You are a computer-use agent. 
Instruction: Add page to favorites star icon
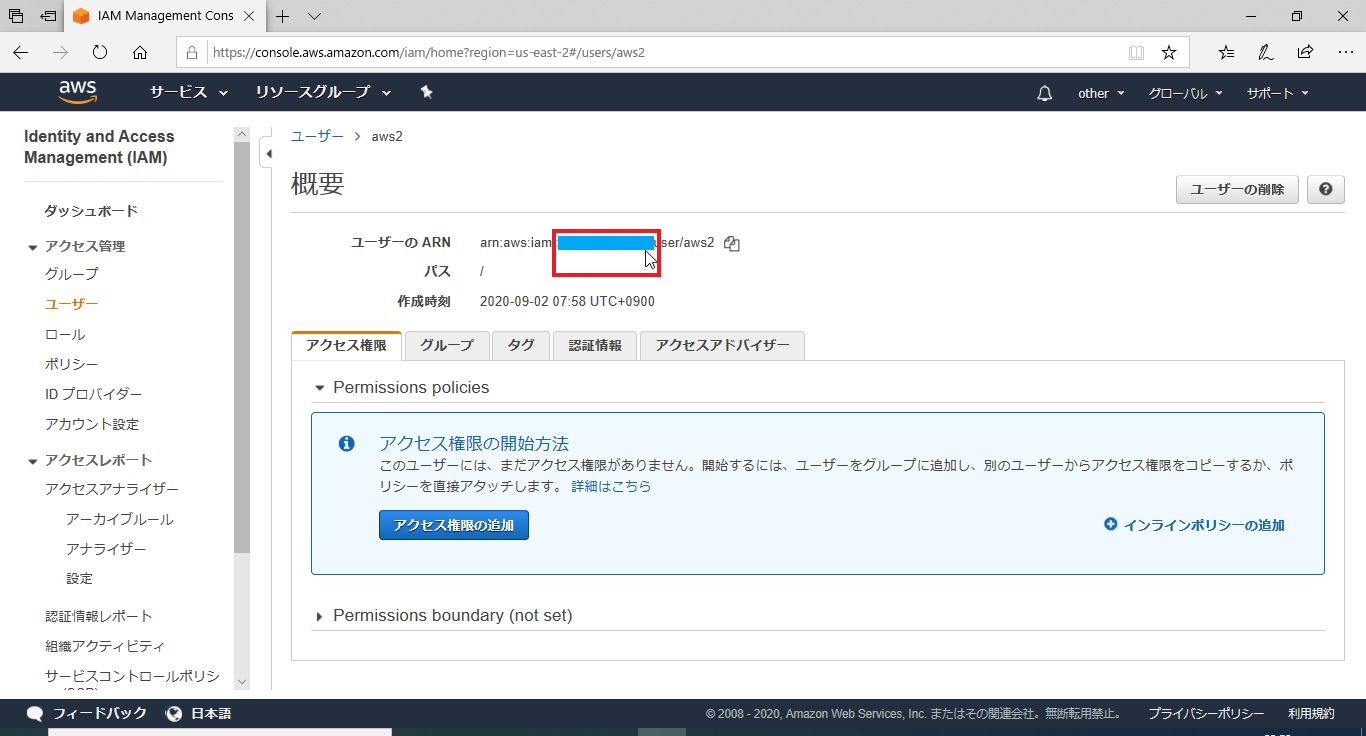[x=1169, y=52]
